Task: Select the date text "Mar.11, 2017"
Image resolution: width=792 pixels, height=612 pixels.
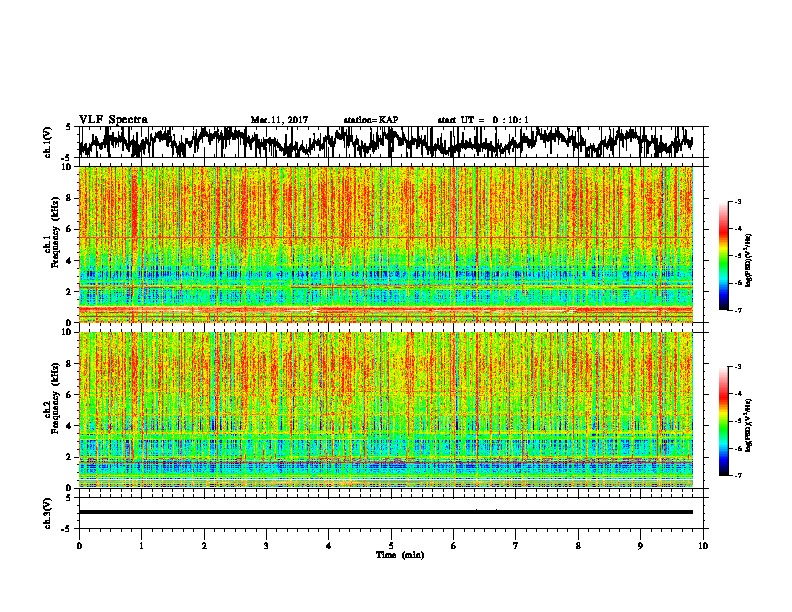Action: pyautogui.click(x=279, y=120)
